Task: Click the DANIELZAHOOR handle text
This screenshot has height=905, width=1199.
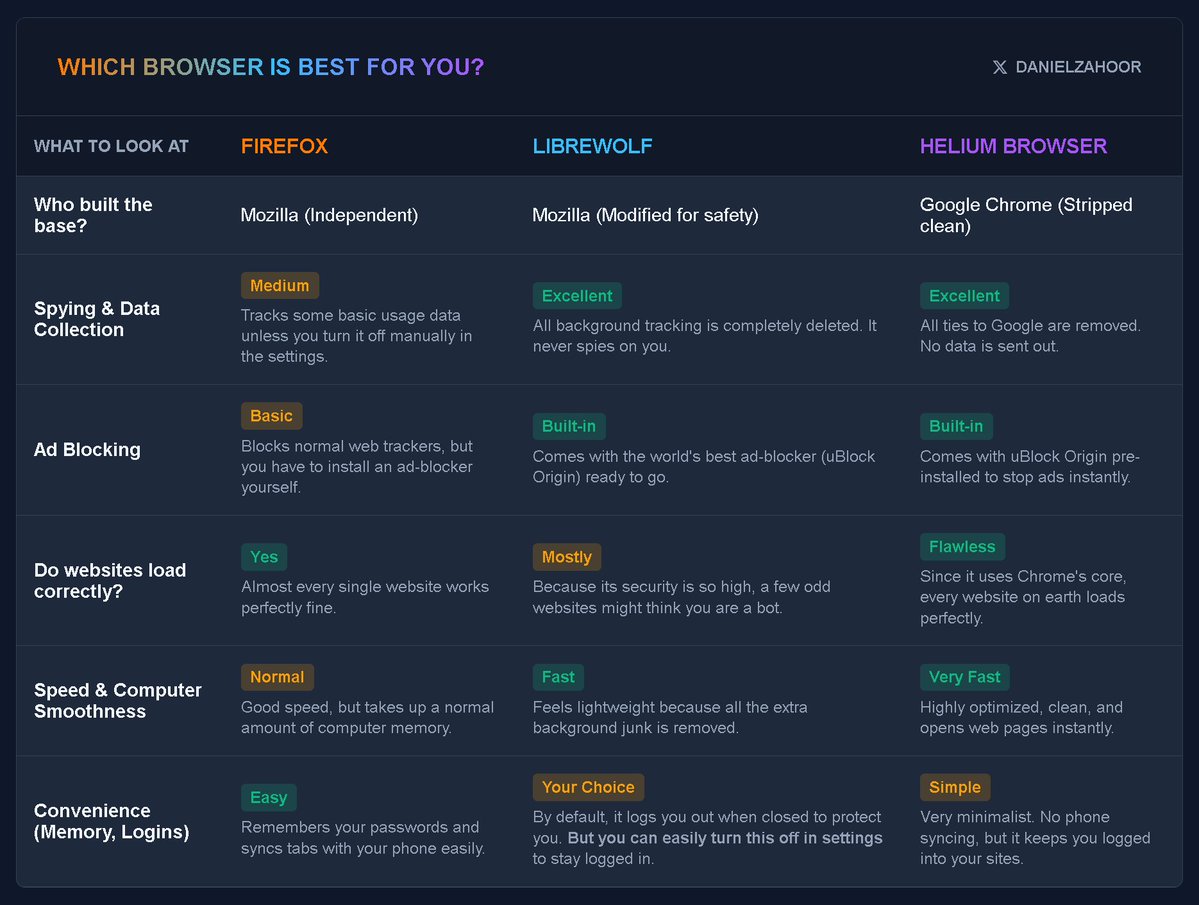Action: [x=1078, y=67]
